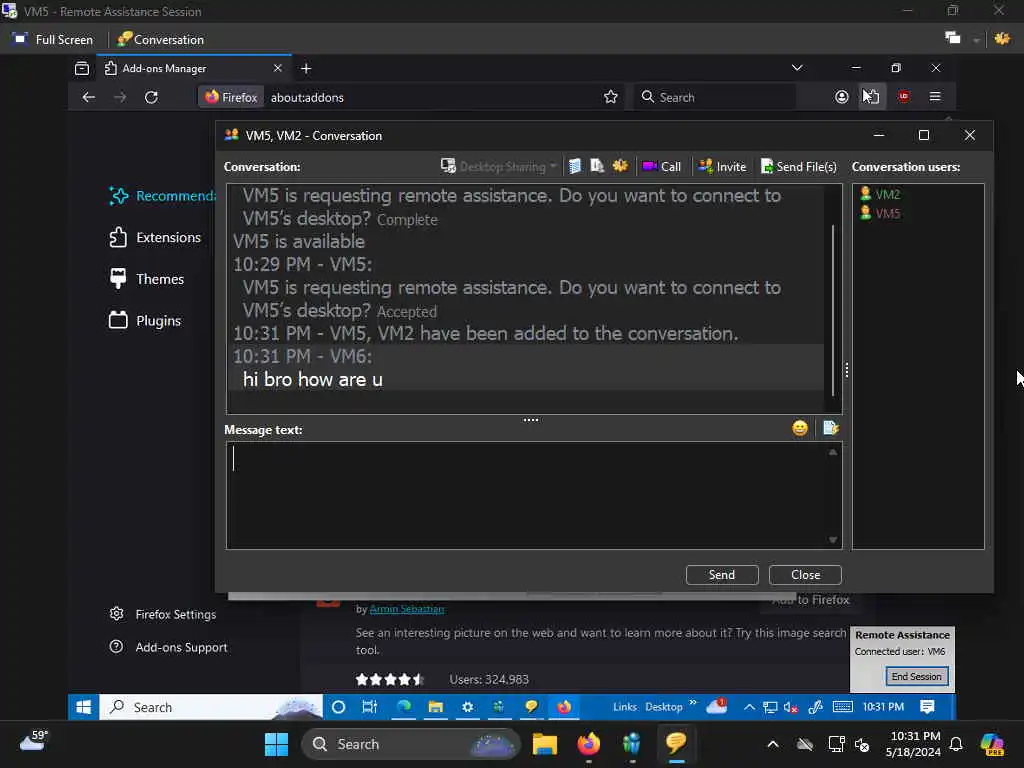Click remote taskbar Cortana circle icon
The image size is (1024, 768).
coord(338,707)
